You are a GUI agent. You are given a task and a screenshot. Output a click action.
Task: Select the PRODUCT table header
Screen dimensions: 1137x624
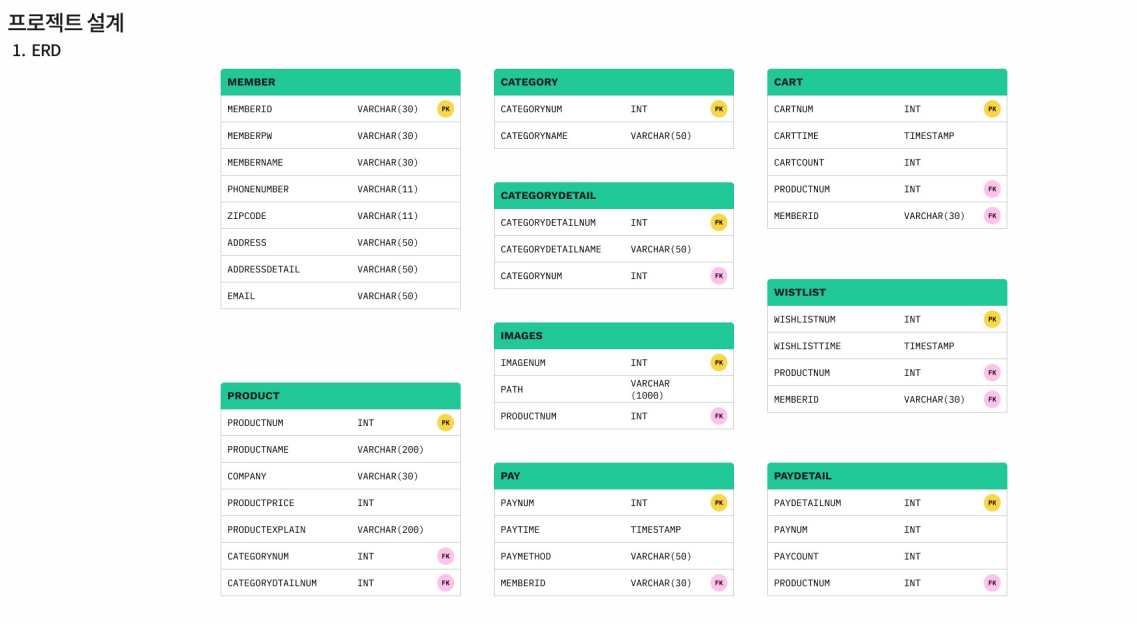[340, 396]
